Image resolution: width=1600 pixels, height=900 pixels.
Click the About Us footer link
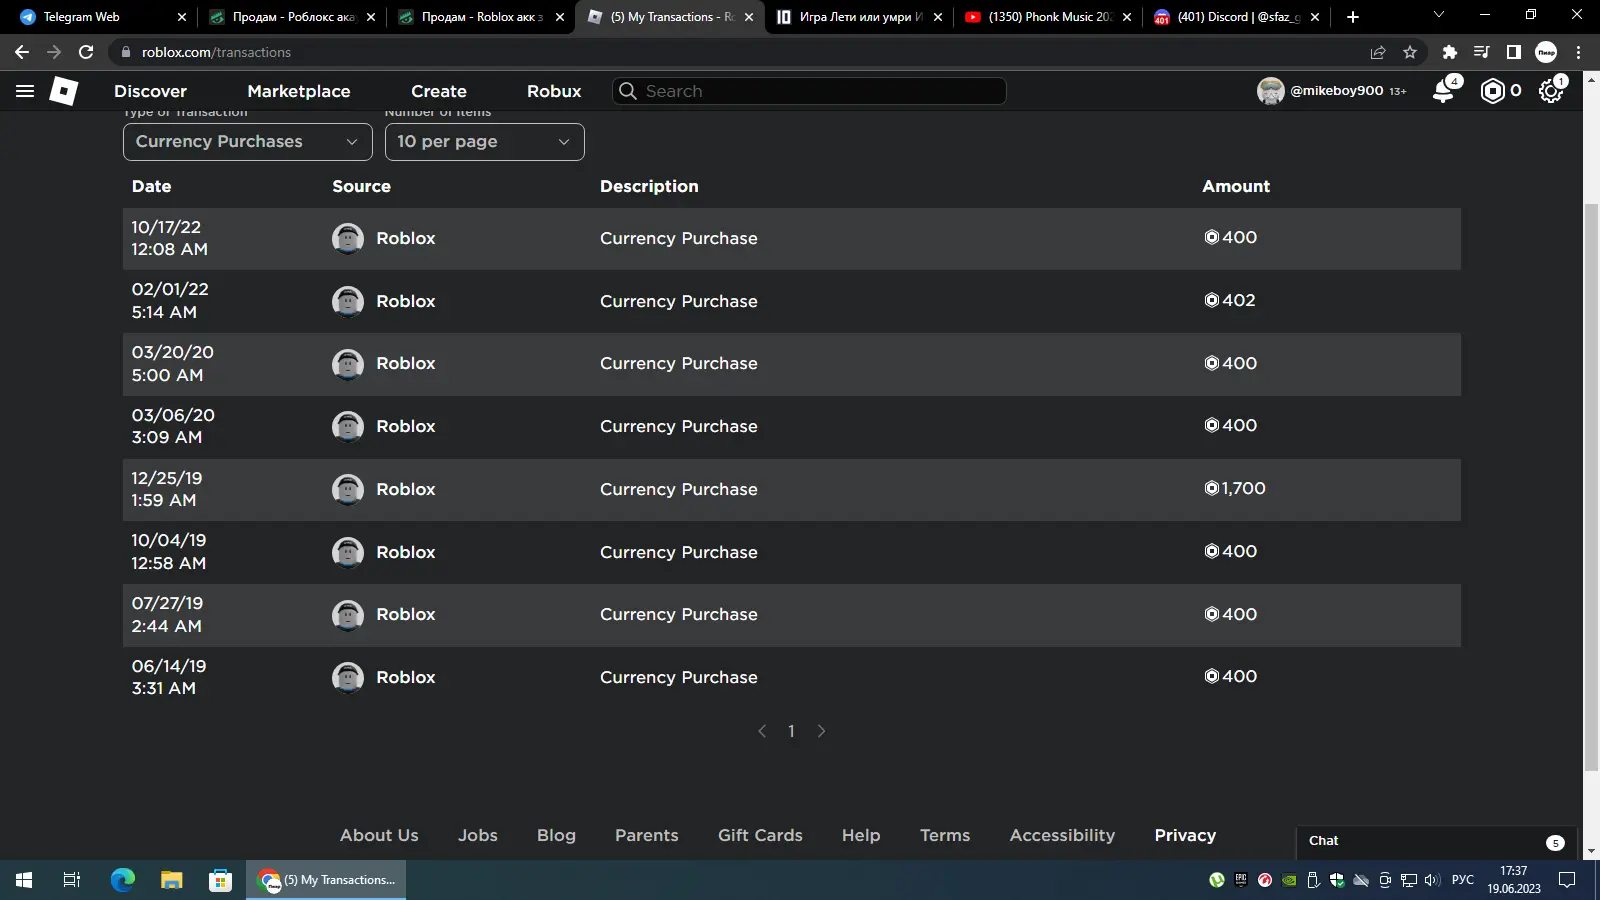pos(379,835)
